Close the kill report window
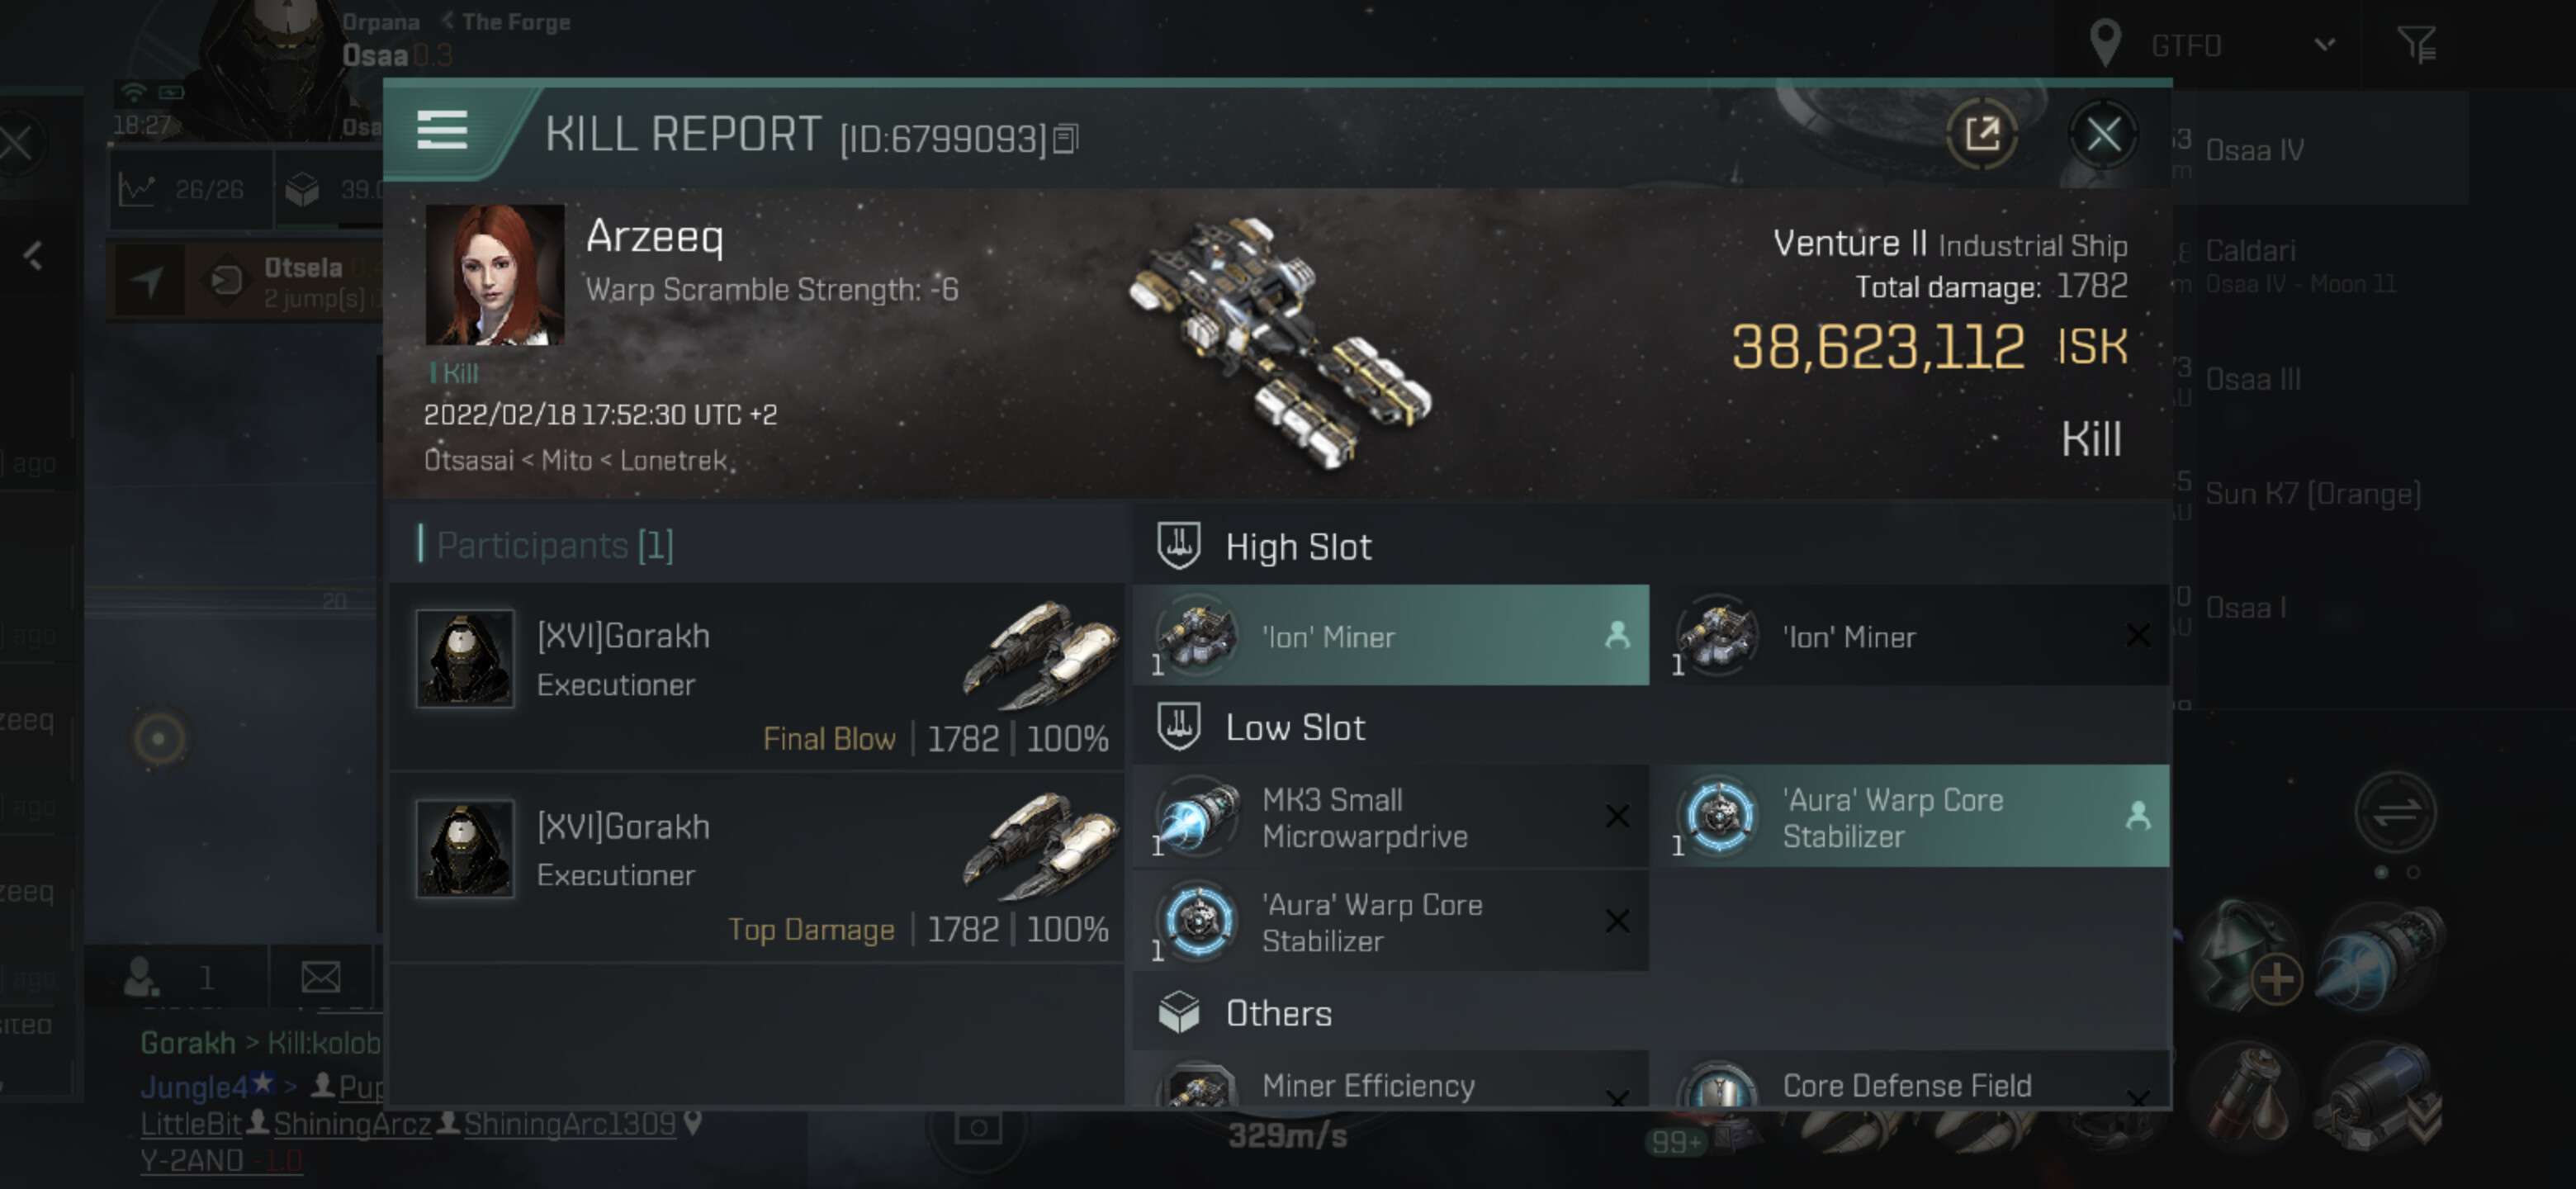The height and width of the screenshot is (1189, 2576). (2103, 134)
